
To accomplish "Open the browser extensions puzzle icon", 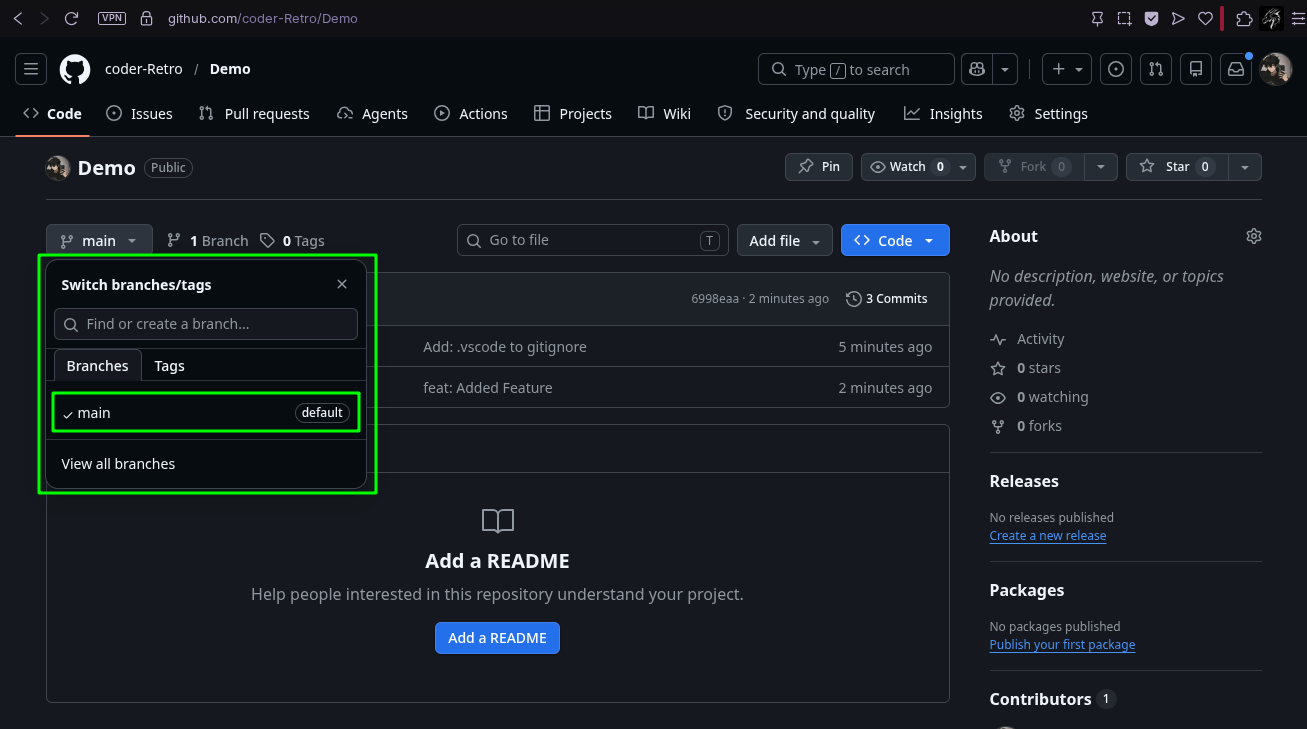I will pos(1244,18).
